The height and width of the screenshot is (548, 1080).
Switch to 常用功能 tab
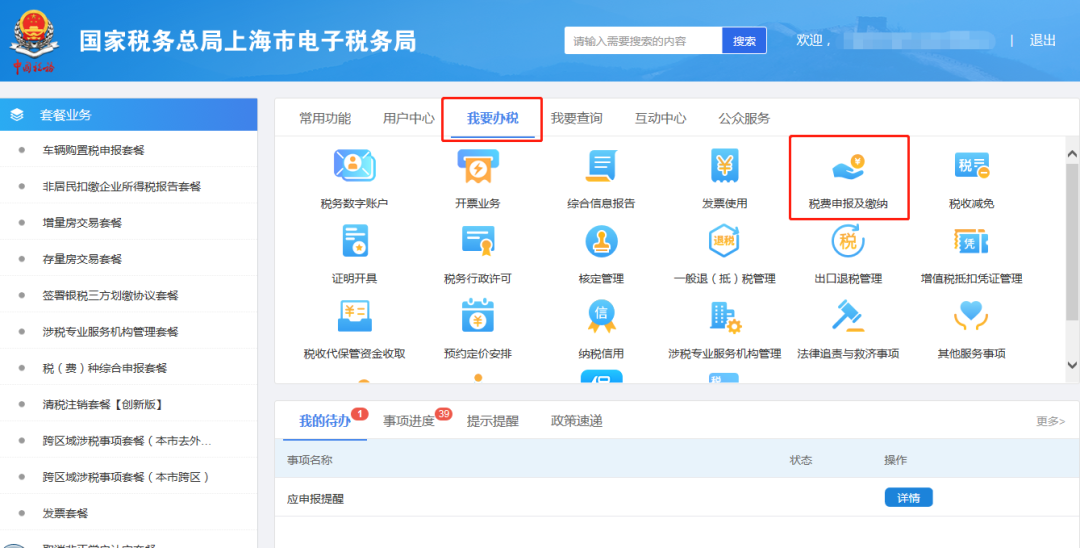click(x=325, y=118)
